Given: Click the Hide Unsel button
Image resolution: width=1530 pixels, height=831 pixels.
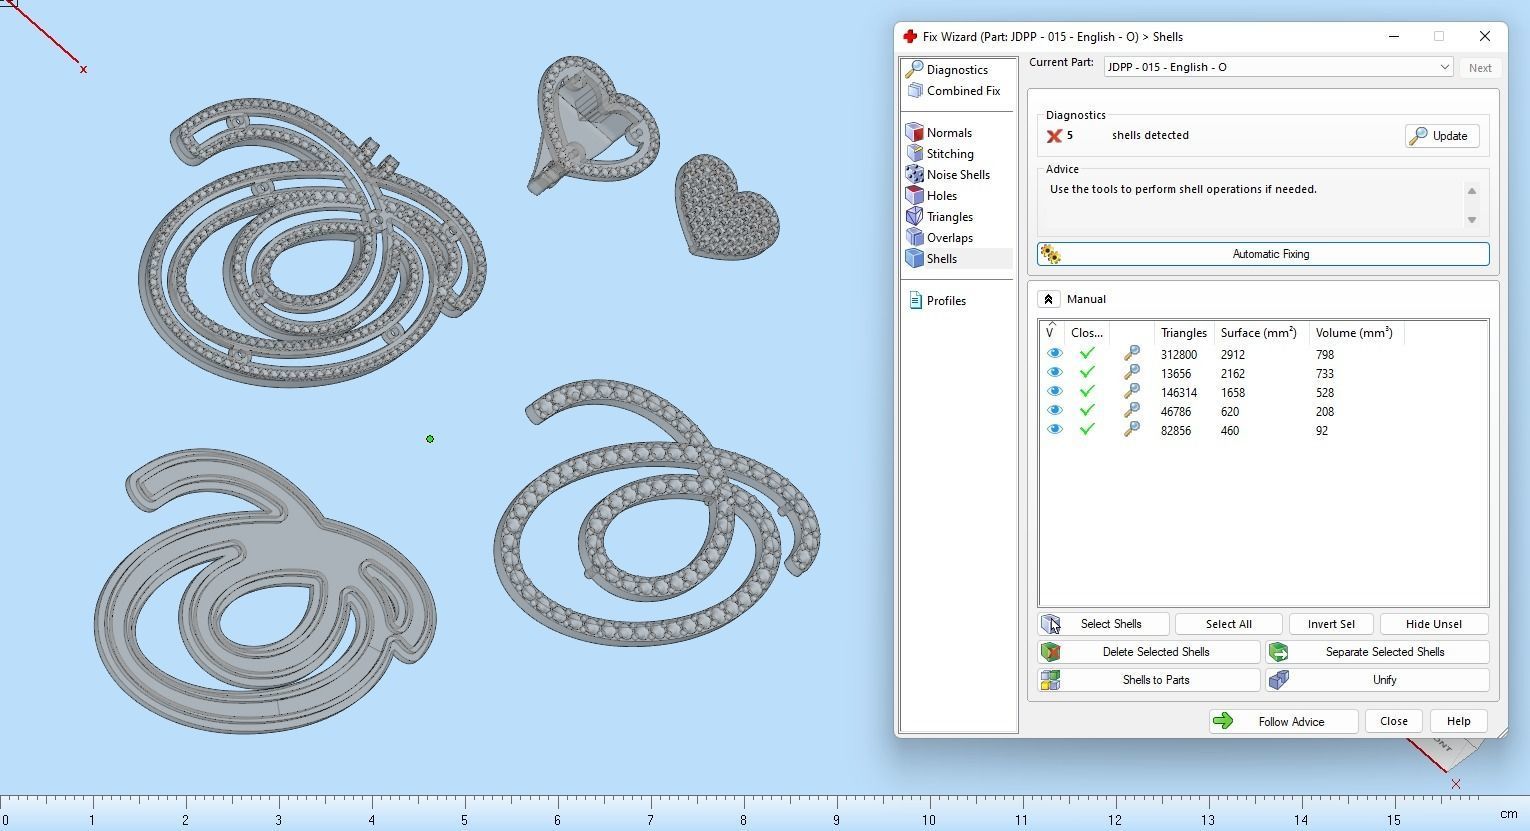Looking at the screenshot, I should (x=1433, y=624).
